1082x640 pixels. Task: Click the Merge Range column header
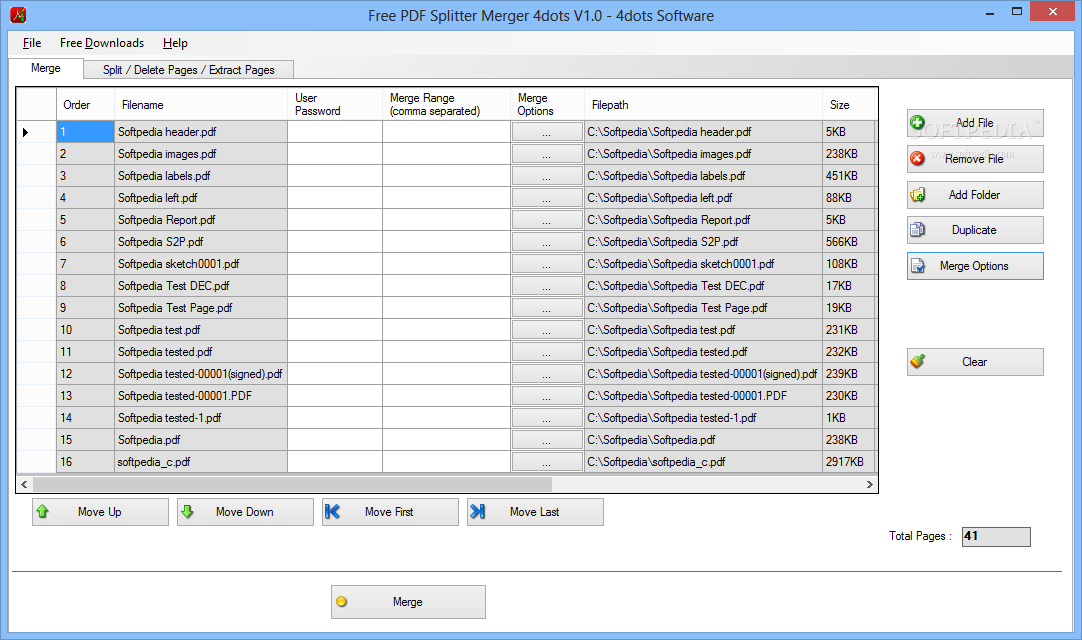(x=446, y=104)
